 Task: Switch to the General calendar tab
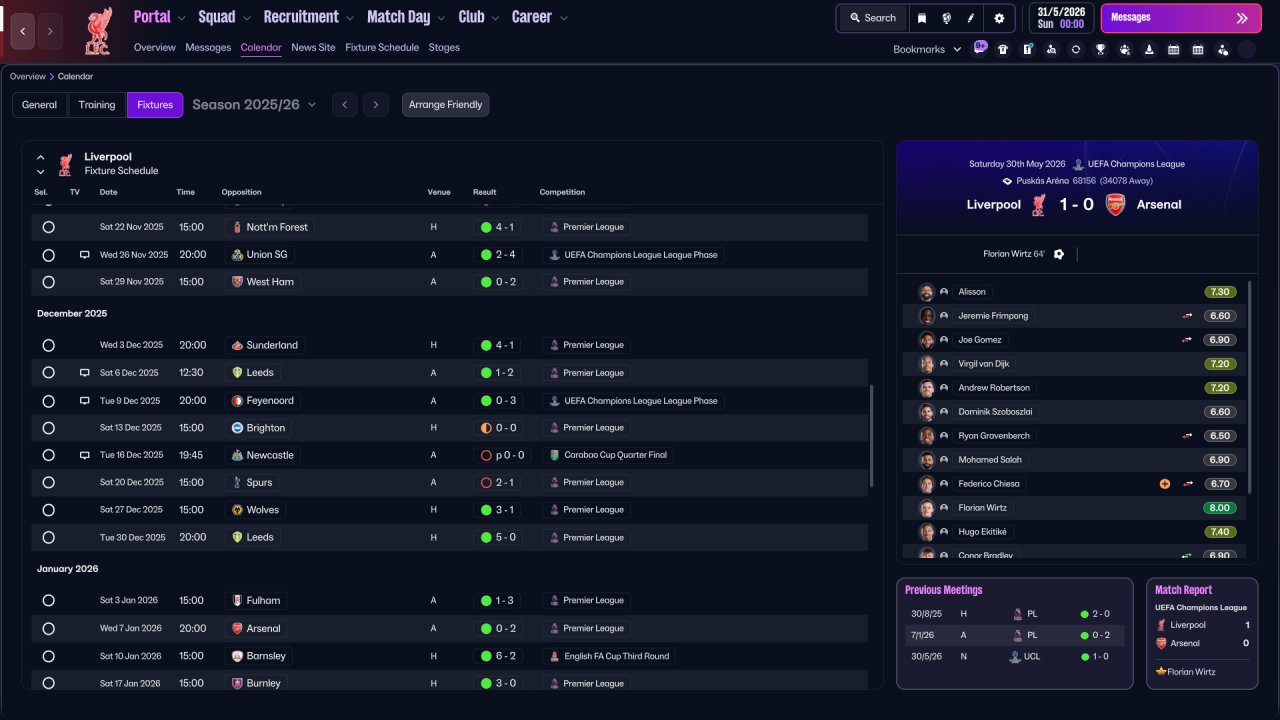pyautogui.click(x=40, y=105)
